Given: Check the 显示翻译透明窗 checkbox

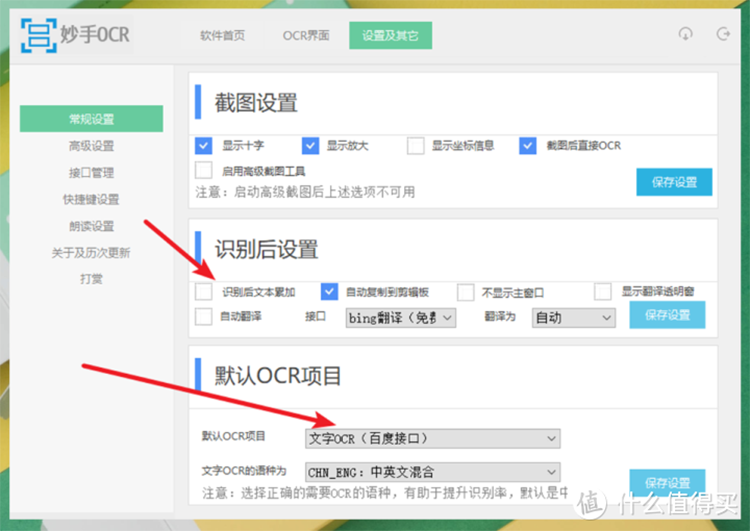Looking at the screenshot, I should coord(603,291).
